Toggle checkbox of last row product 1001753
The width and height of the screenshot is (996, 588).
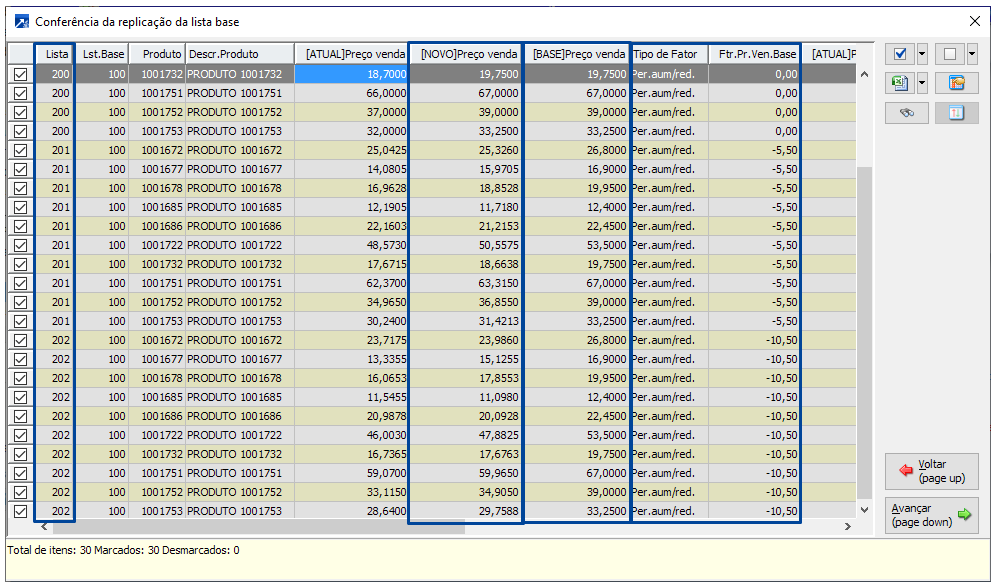point(20,511)
